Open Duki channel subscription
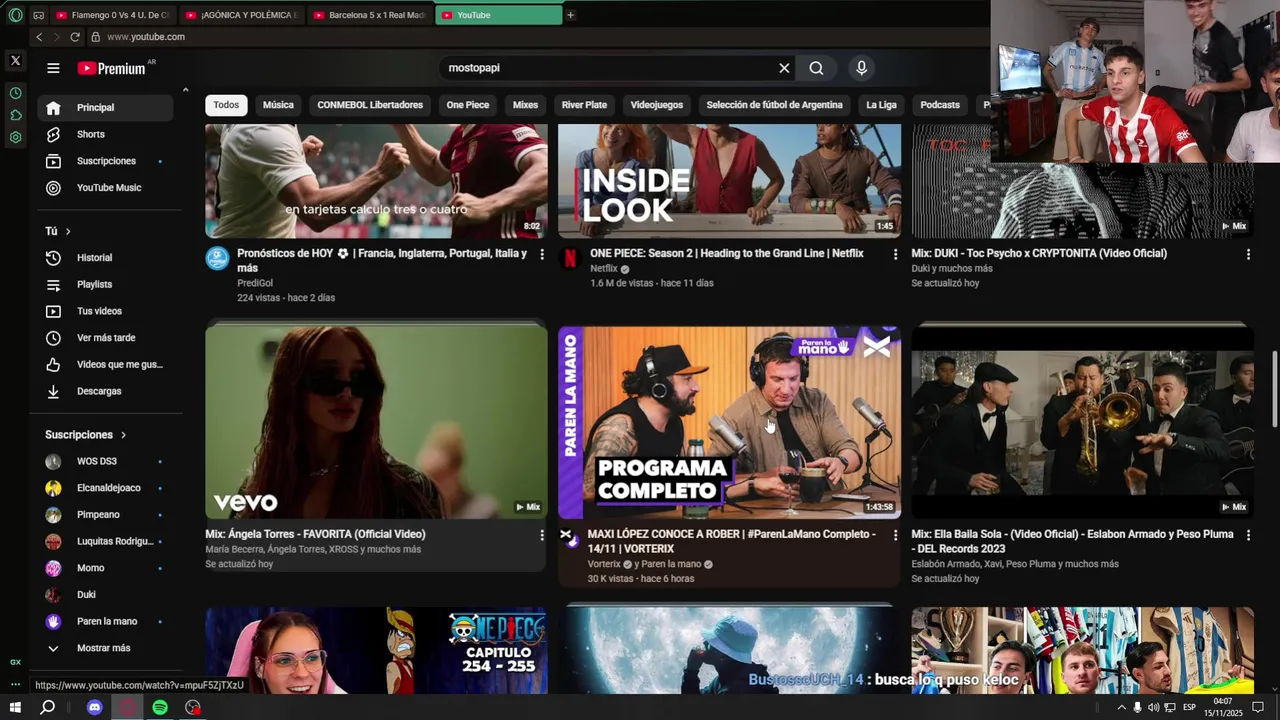The width and height of the screenshot is (1280, 720). click(105, 595)
